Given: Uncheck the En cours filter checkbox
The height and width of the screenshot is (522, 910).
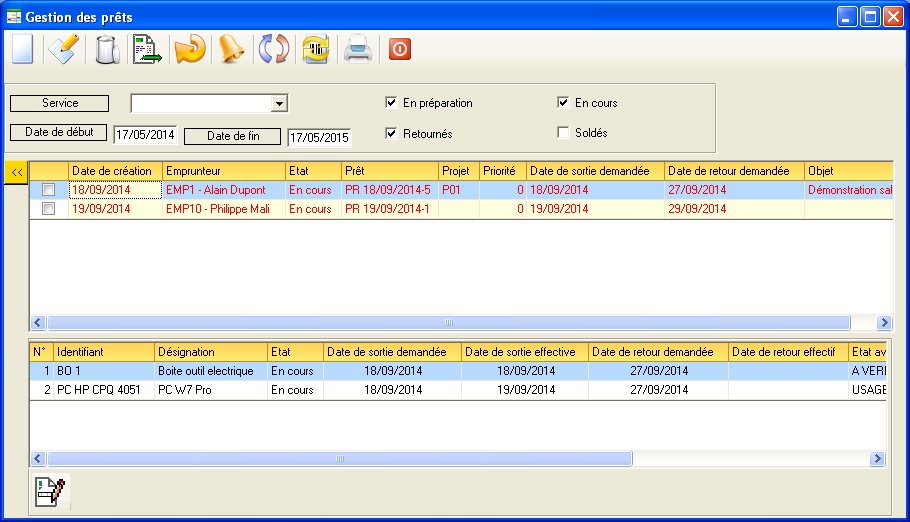Looking at the screenshot, I should tap(563, 102).
